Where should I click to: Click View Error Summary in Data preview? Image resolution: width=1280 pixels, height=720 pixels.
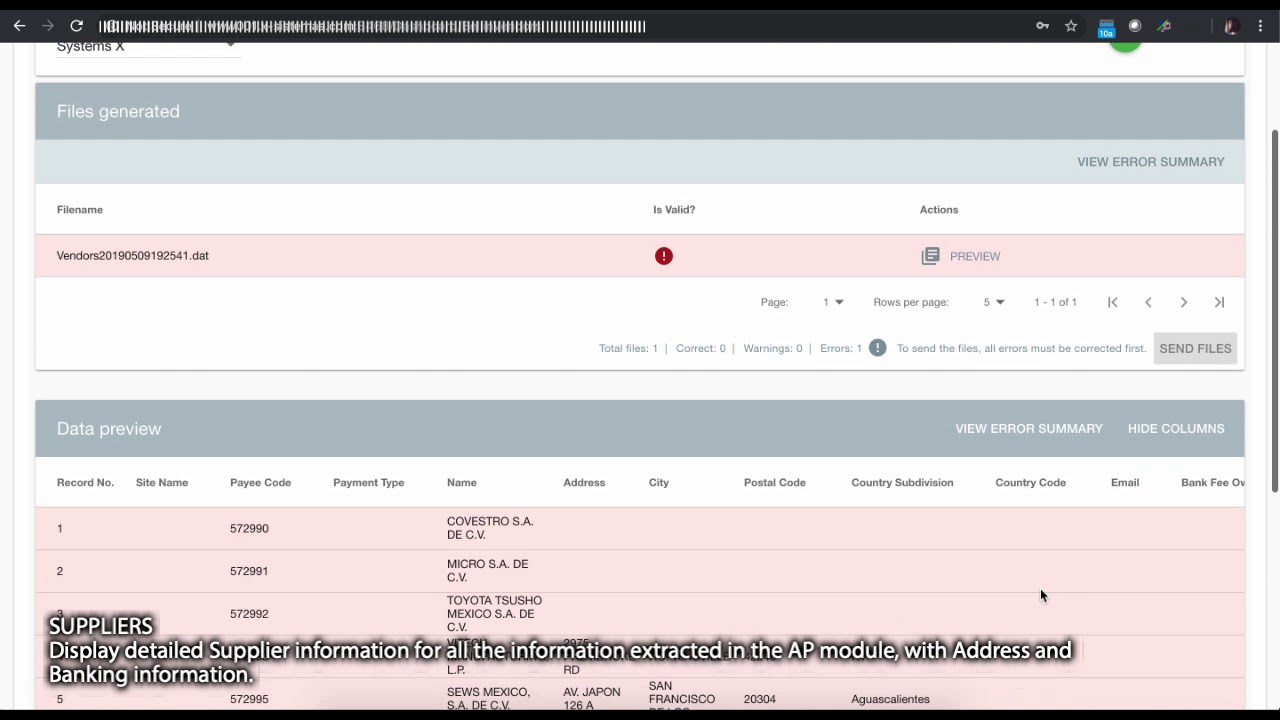coord(1029,429)
